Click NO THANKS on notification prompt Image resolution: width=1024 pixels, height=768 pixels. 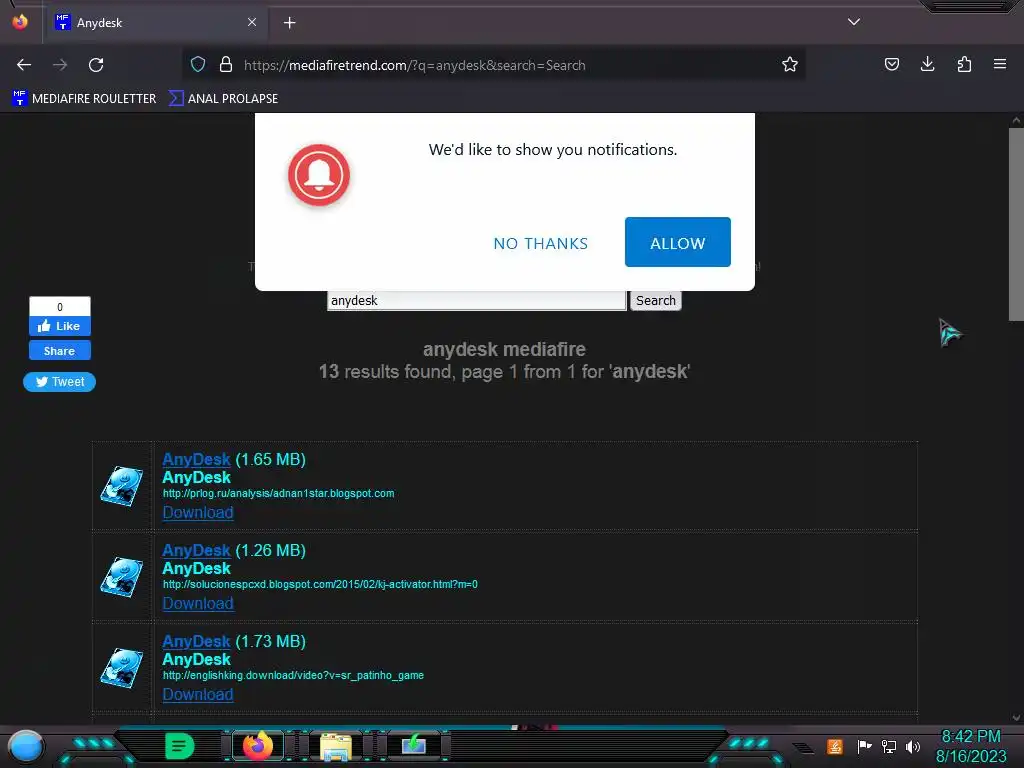[x=541, y=244]
